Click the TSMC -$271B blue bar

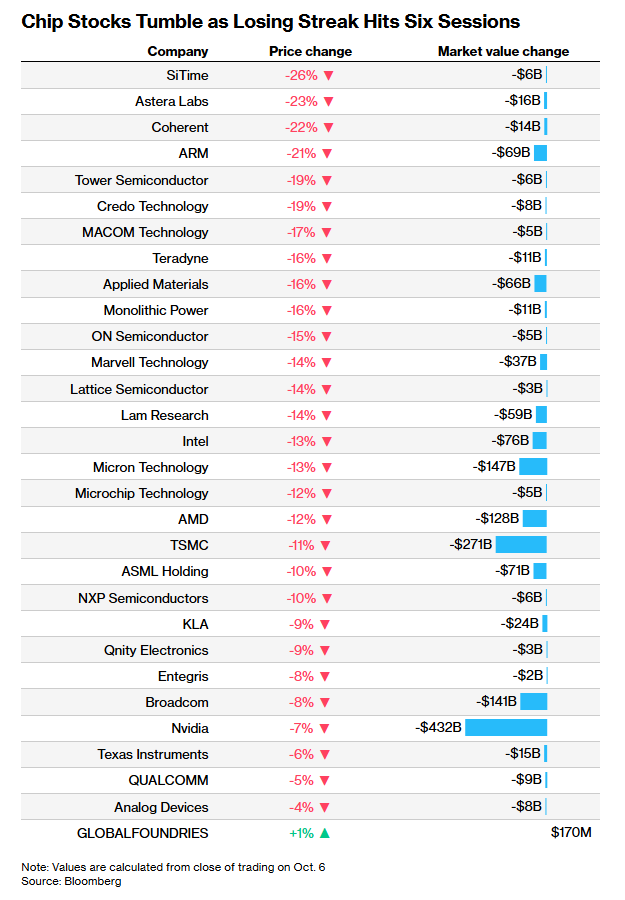[x=521, y=544]
